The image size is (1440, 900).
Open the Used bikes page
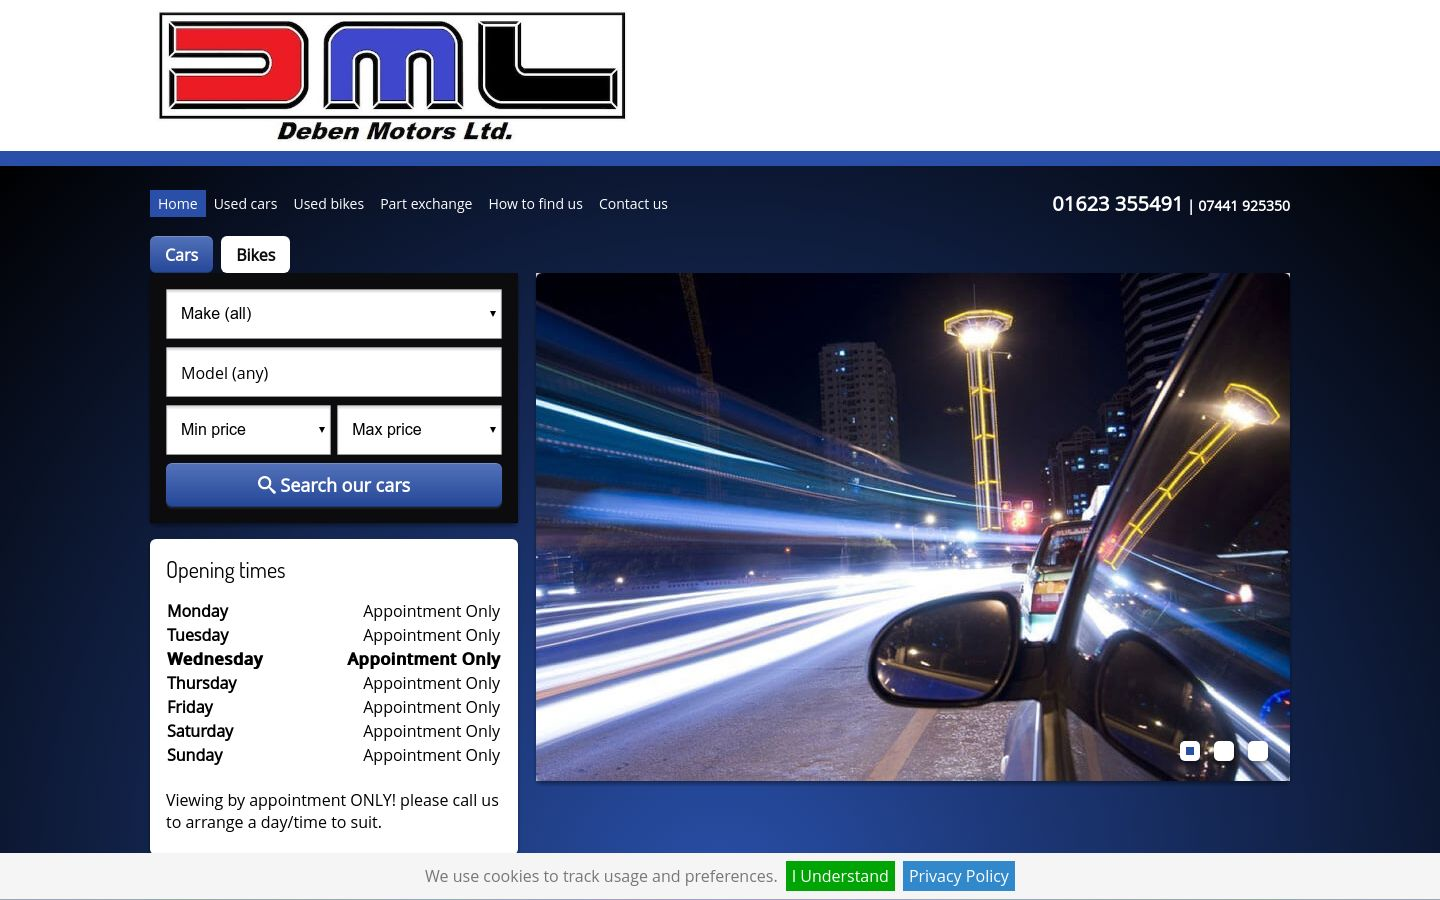(329, 204)
